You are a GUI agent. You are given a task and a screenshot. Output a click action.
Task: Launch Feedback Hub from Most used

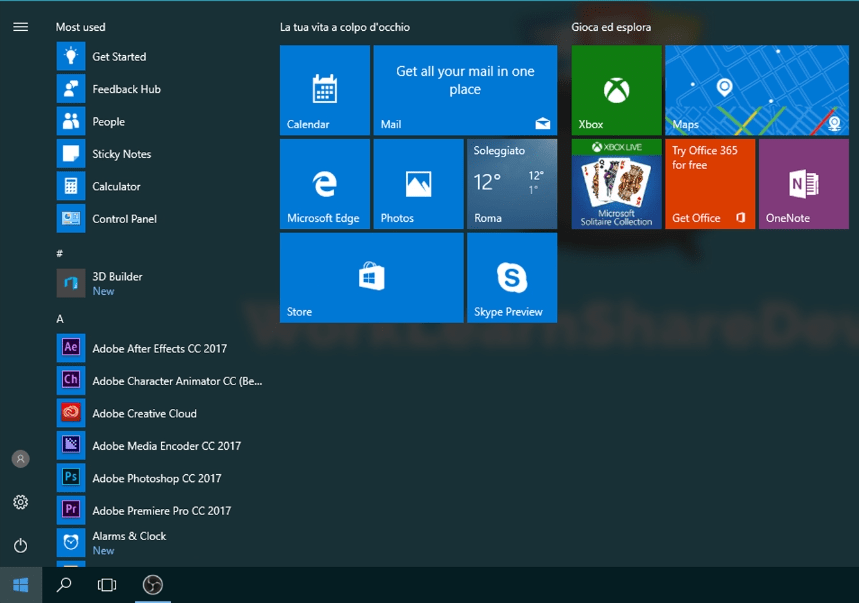point(160,89)
